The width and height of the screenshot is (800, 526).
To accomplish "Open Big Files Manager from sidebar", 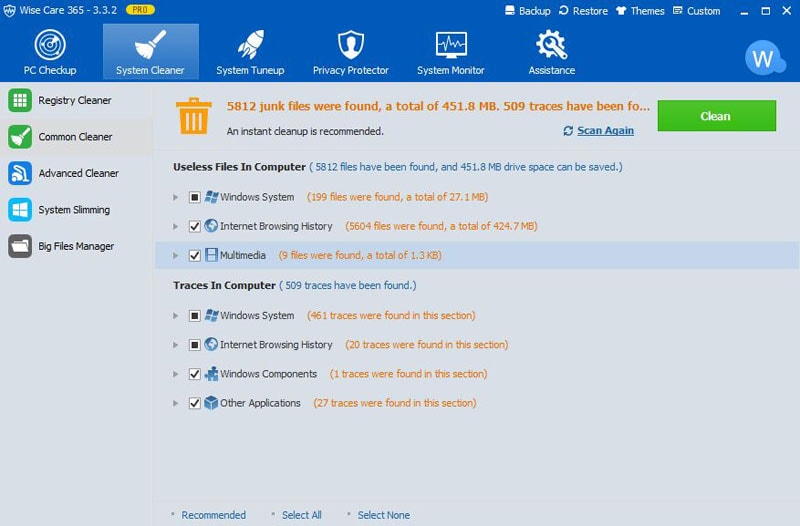I will click(x=76, y=246).
